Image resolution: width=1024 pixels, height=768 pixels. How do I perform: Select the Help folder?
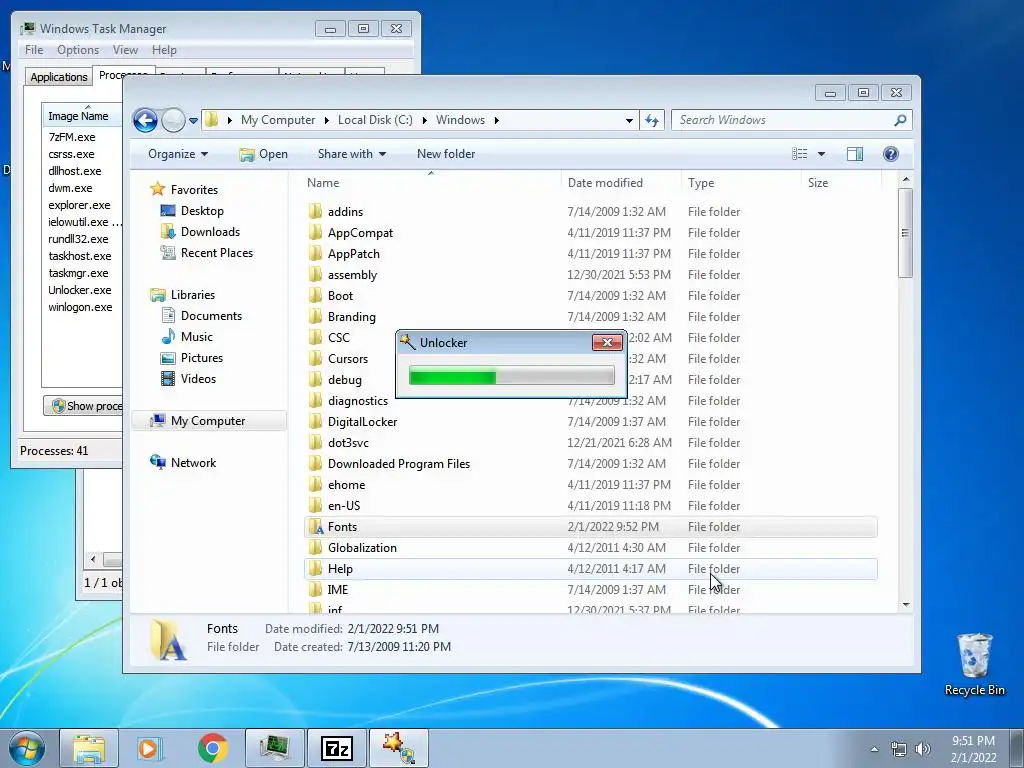[x=590, y=569]
